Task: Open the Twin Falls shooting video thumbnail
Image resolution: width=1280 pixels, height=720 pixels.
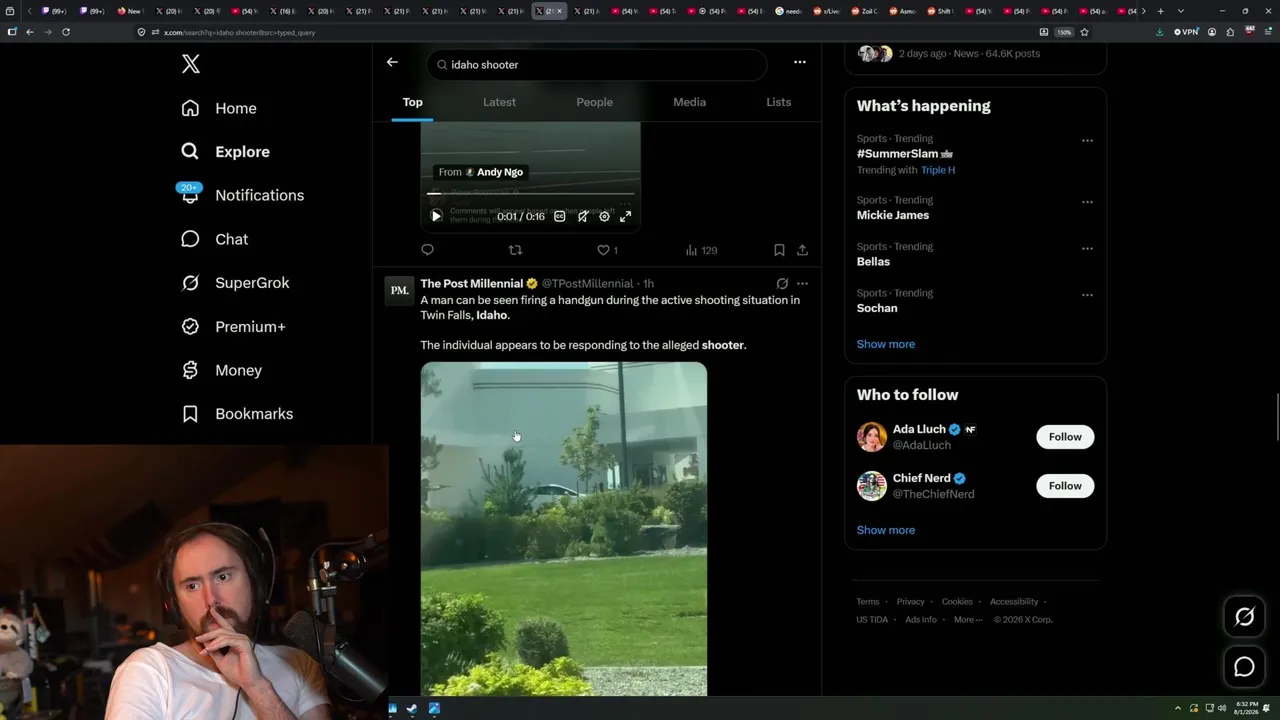Action: coord(564,529)
